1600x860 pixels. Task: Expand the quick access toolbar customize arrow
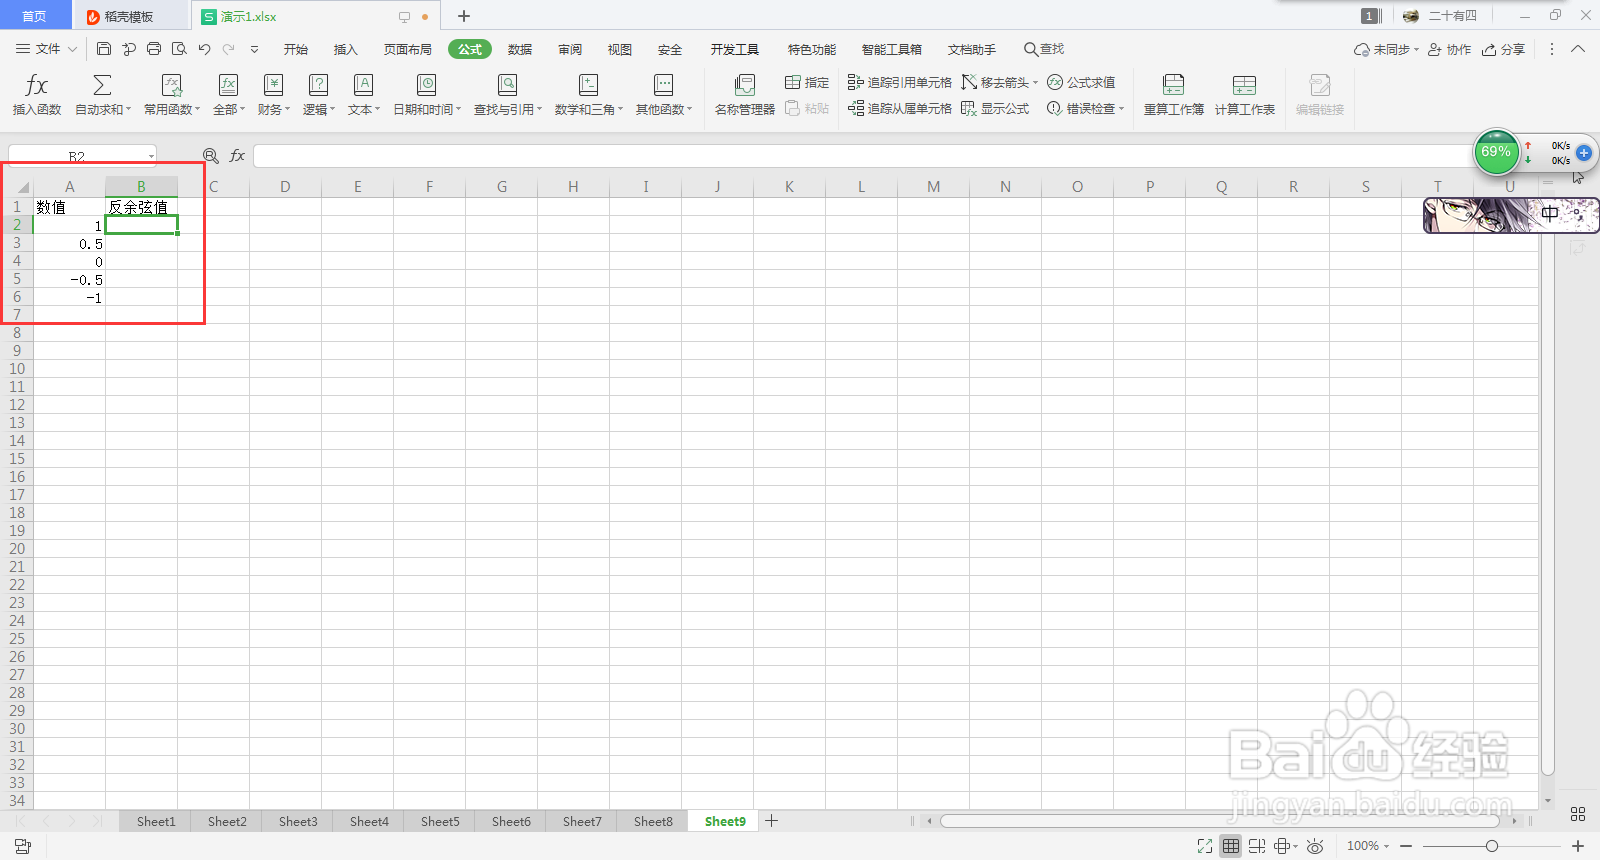click(254, 49)
